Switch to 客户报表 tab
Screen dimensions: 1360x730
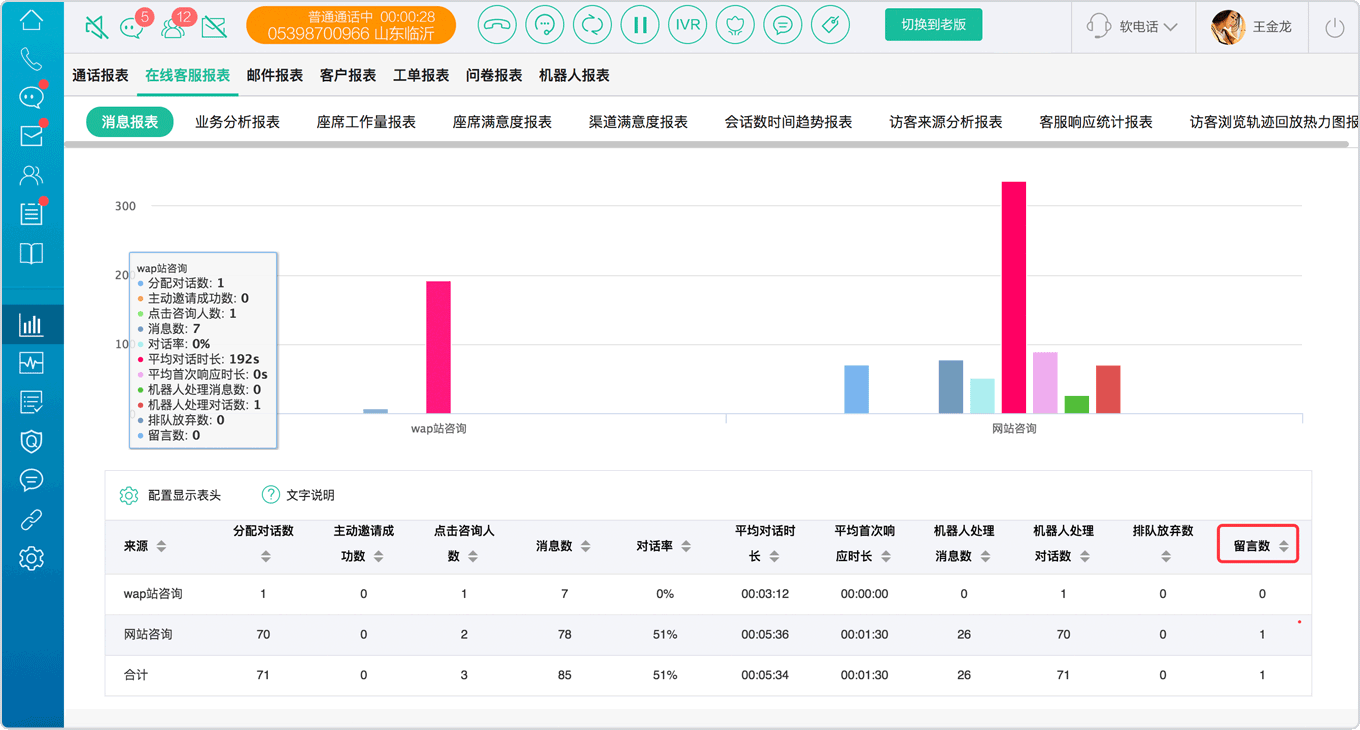pos(348,75)
